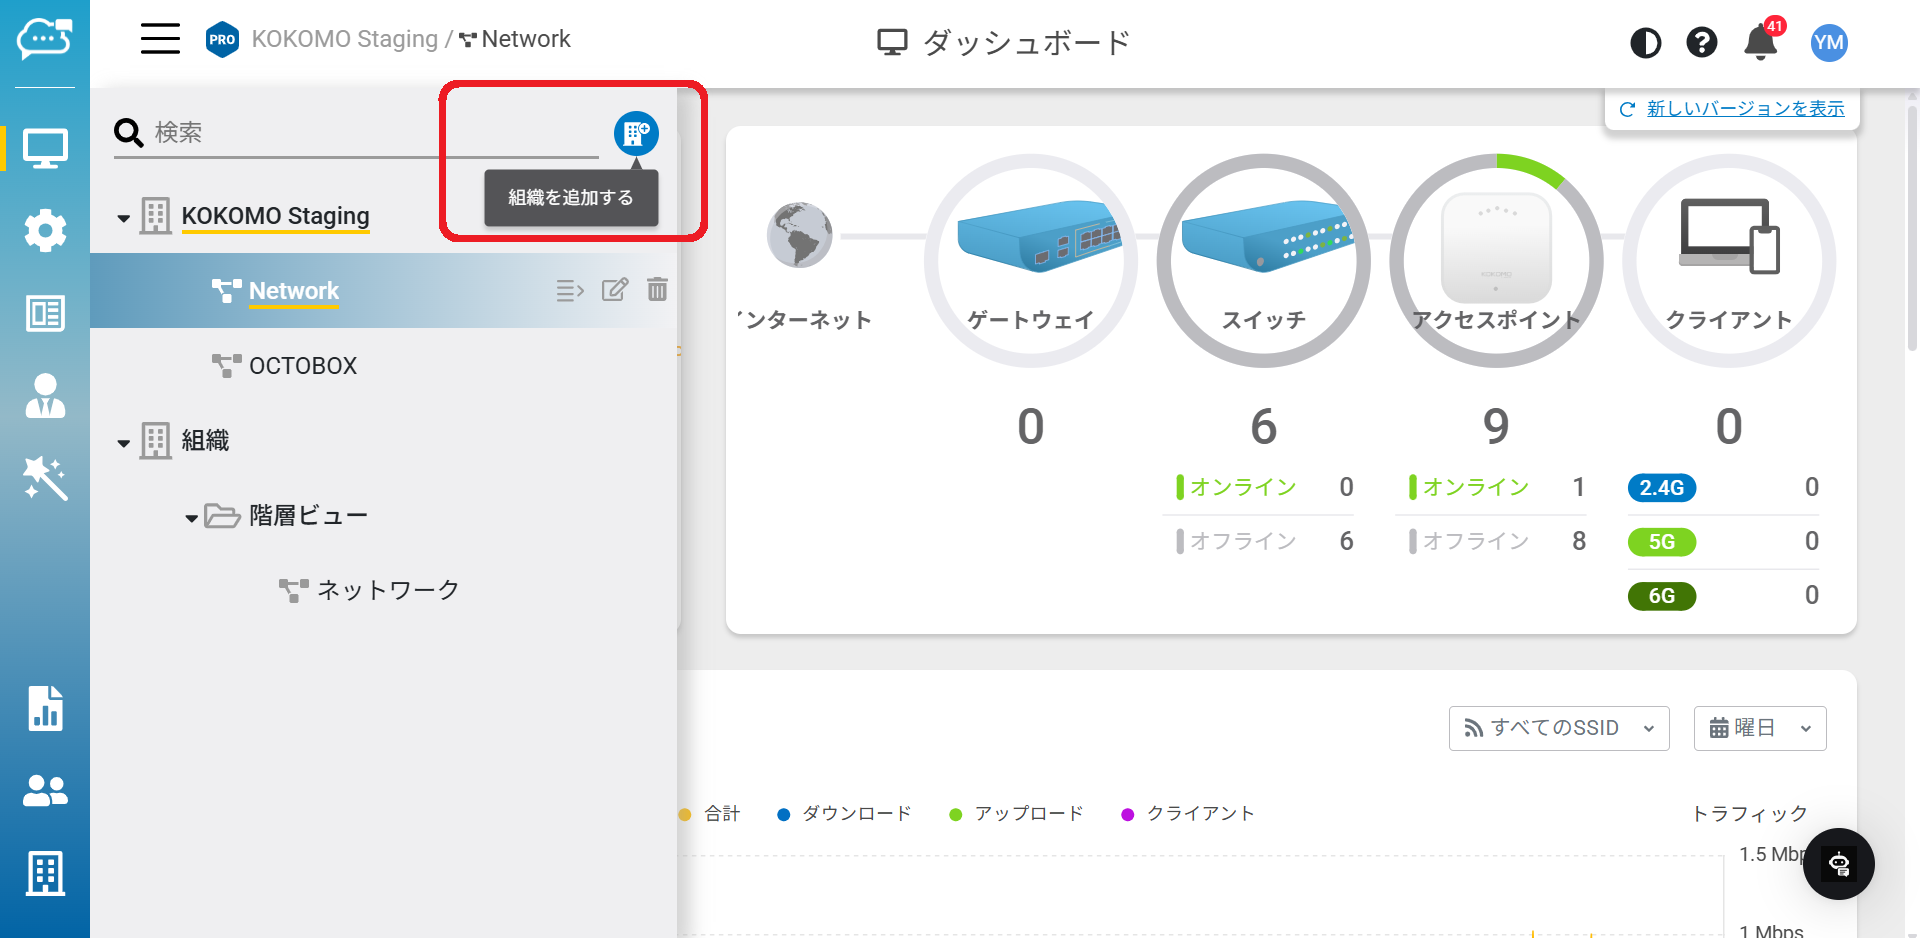This screenshot has height=938, width=1920.
Task: Open the chatbot assistant button
Action: pyautogui.click(x=1838, y=864)
